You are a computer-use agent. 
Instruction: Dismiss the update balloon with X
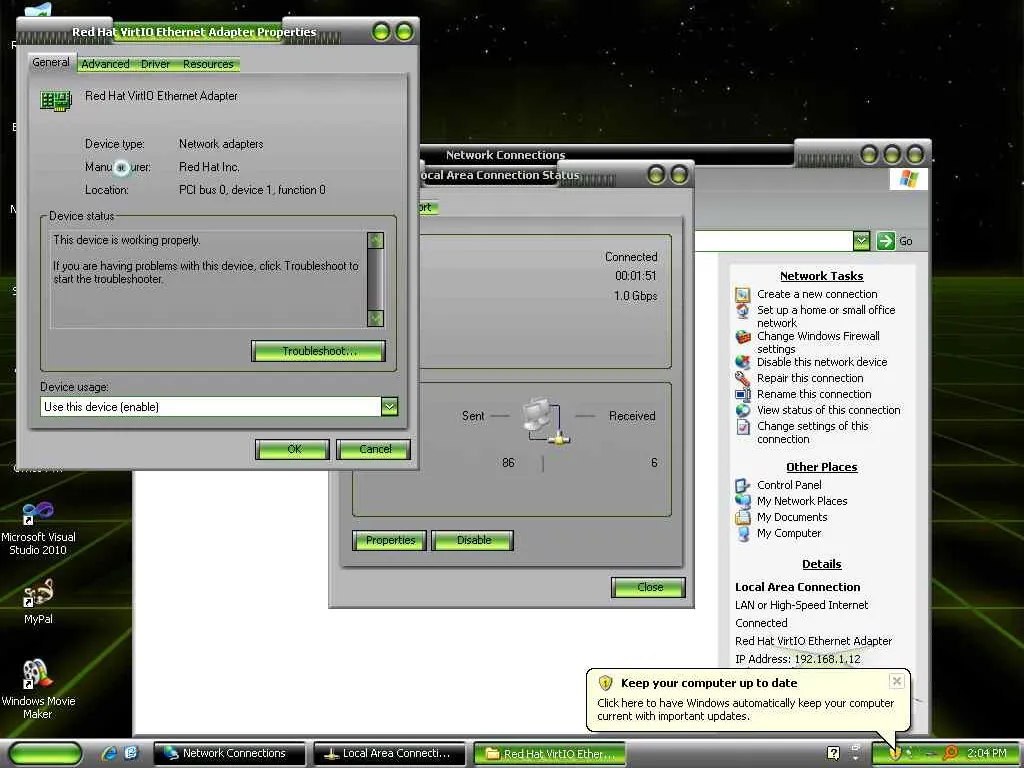pyautogui.click(x=897, y=681)
